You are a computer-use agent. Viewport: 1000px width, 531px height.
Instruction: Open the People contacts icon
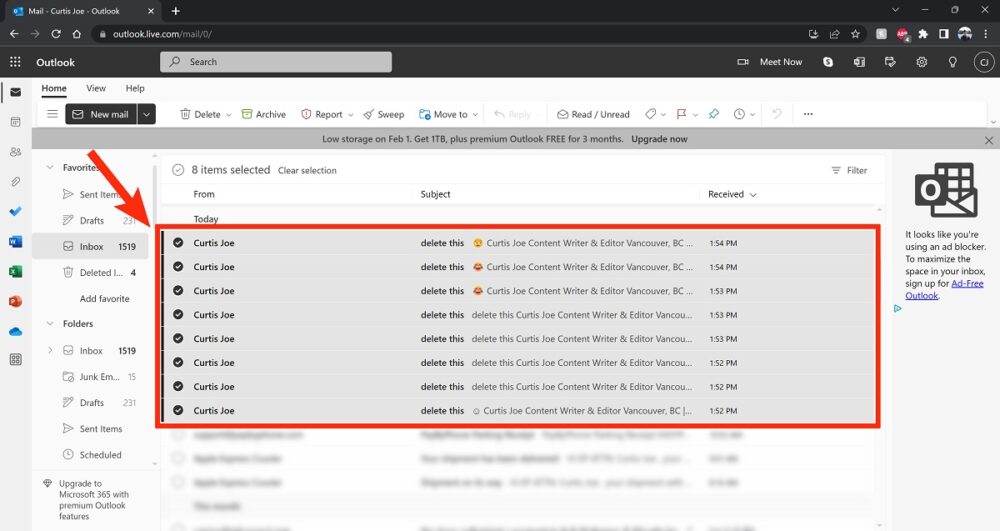point(15,152)
